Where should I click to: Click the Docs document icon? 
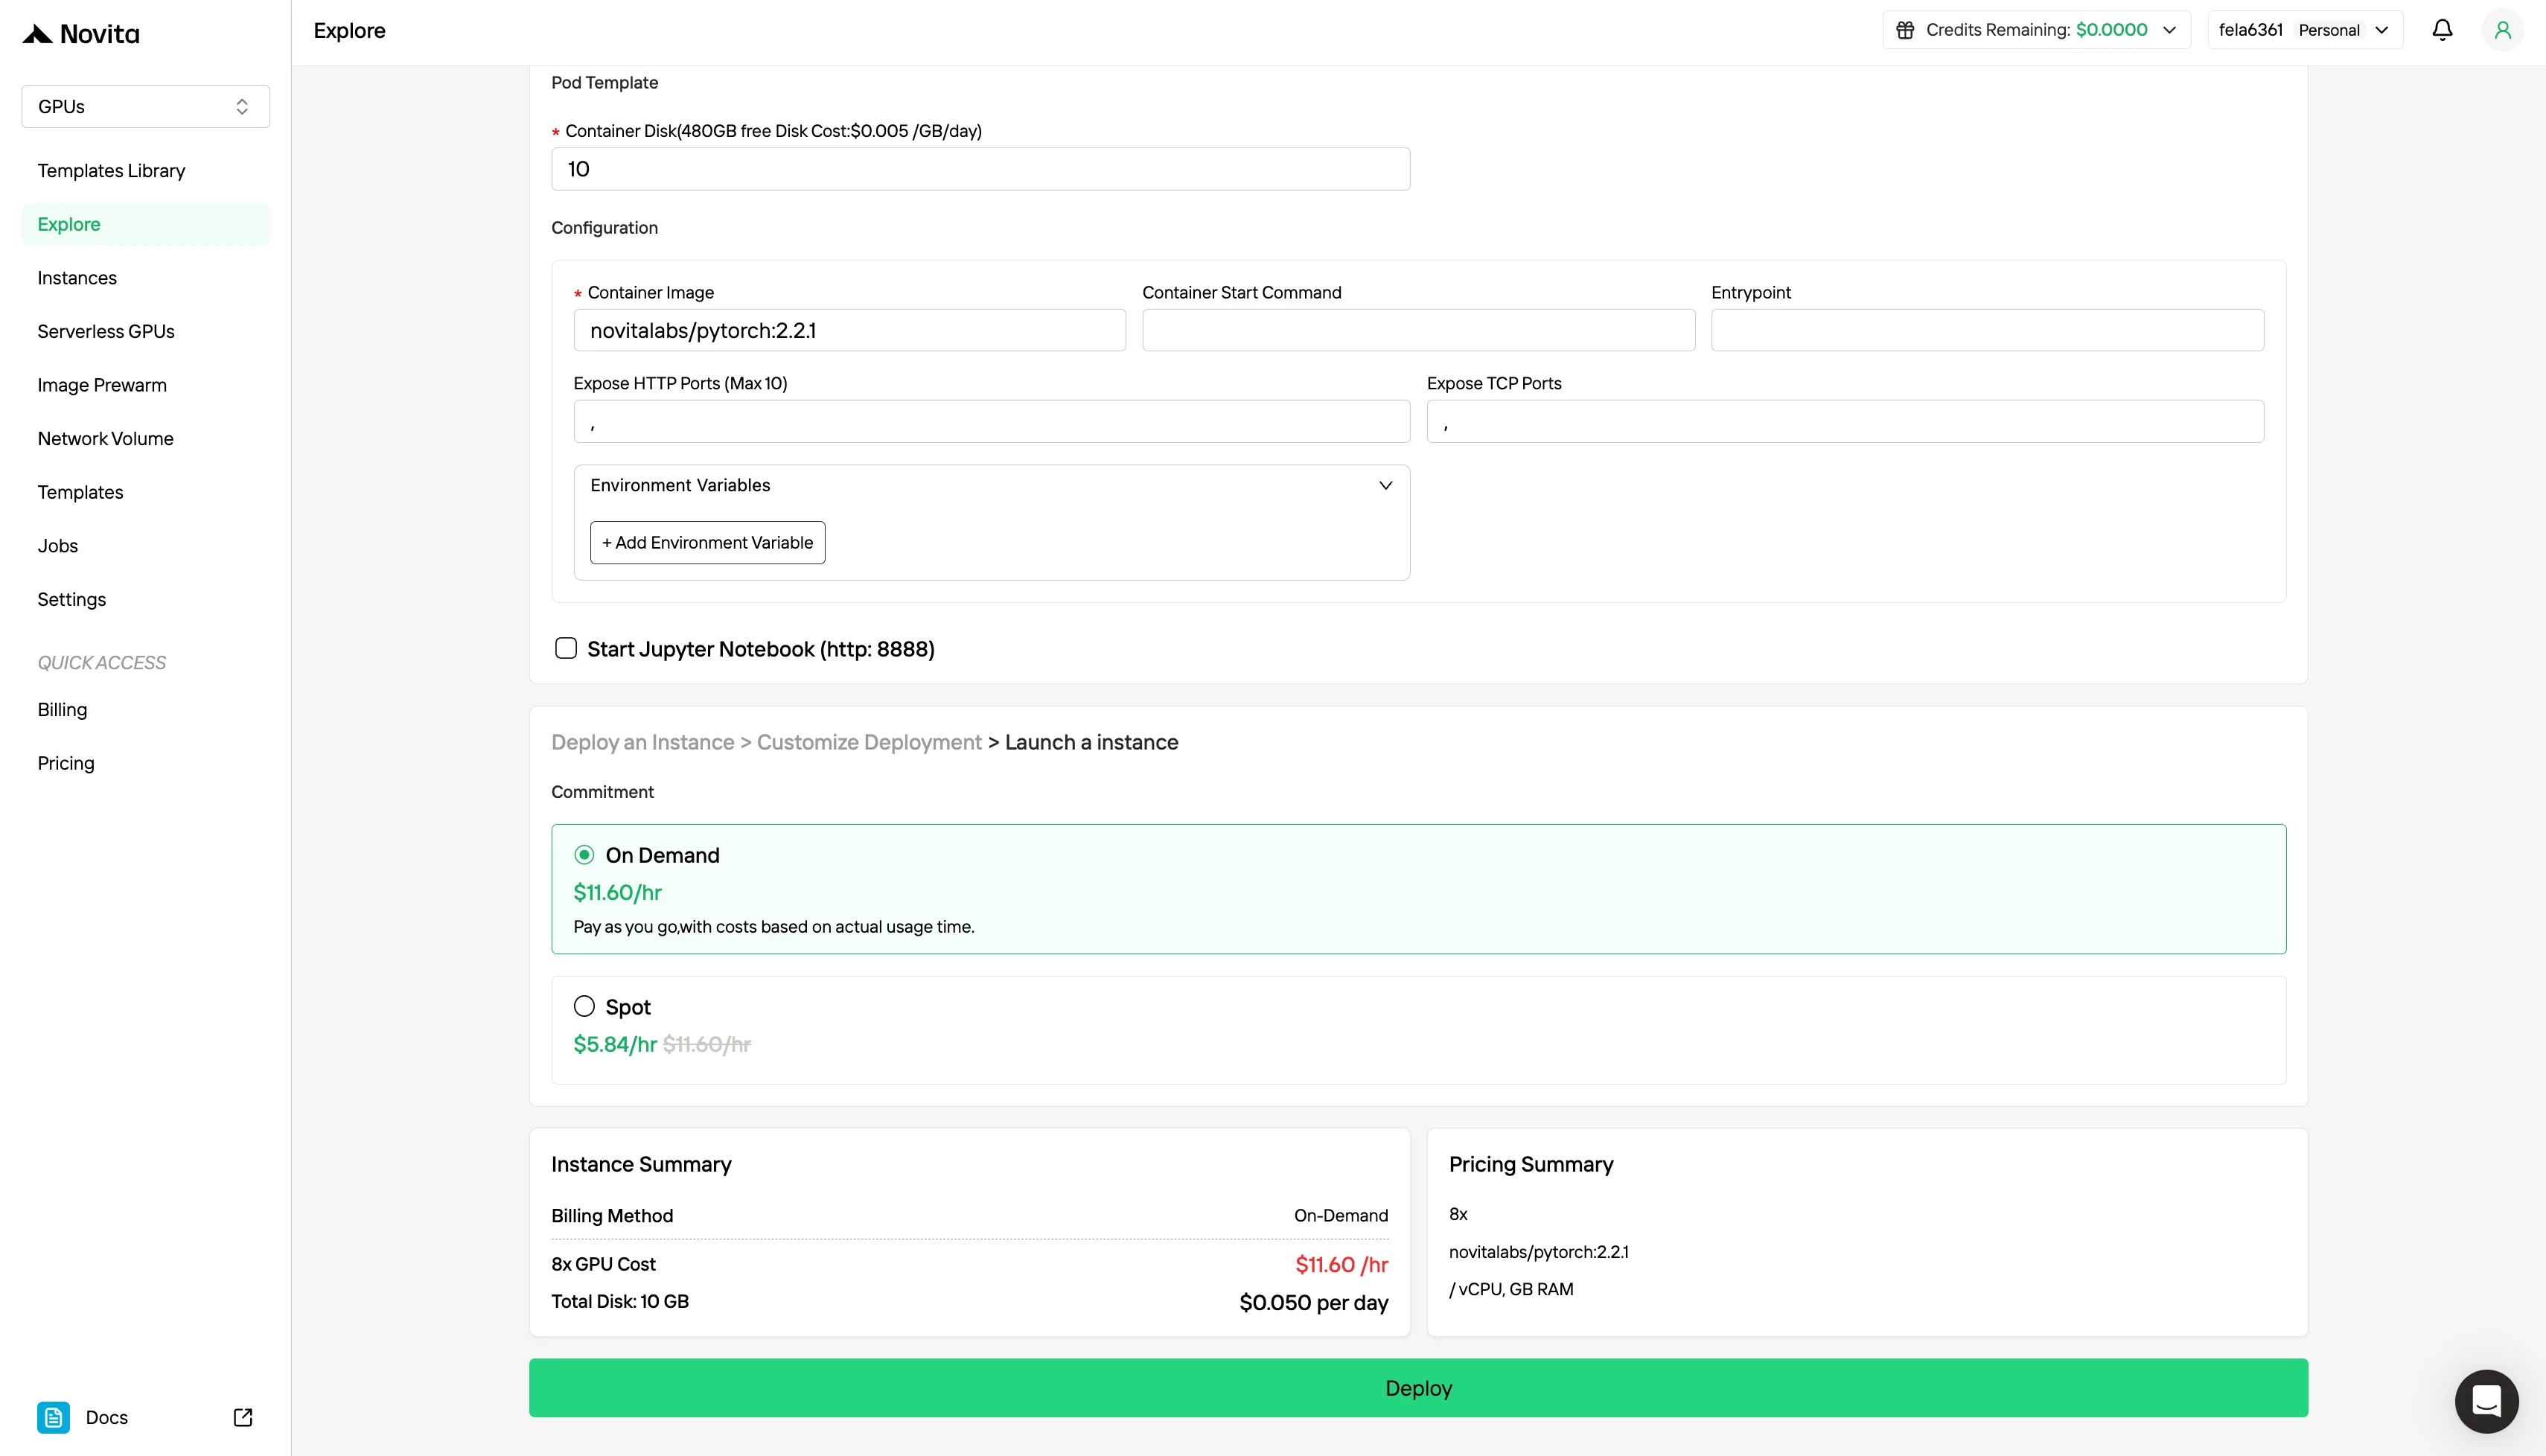(x=54, y=1417)
